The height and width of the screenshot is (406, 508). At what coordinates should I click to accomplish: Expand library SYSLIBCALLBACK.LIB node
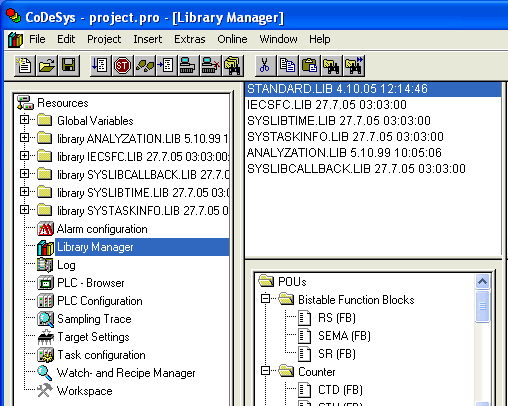click(24, 174)
